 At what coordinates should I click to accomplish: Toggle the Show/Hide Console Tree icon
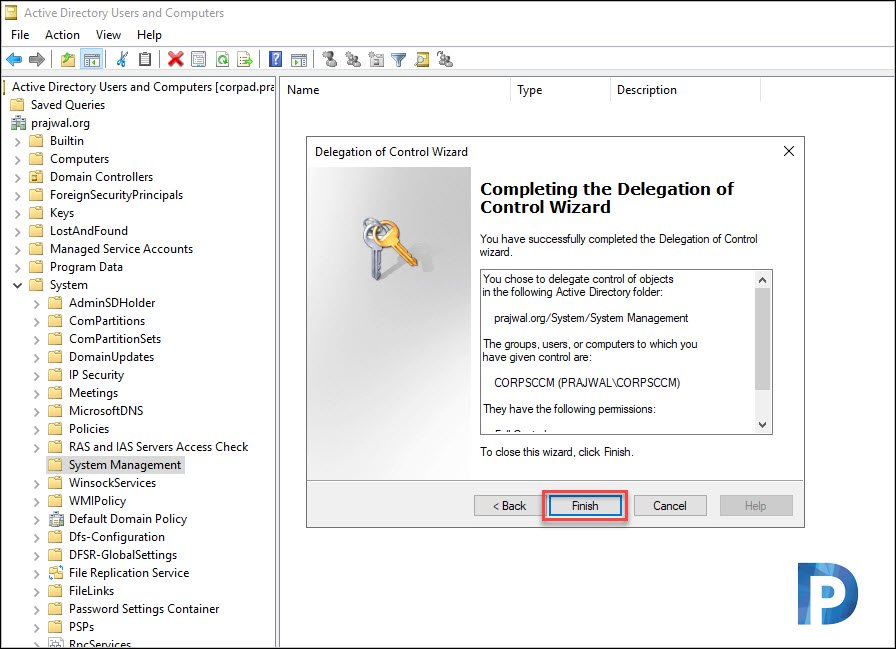[91, 59]
